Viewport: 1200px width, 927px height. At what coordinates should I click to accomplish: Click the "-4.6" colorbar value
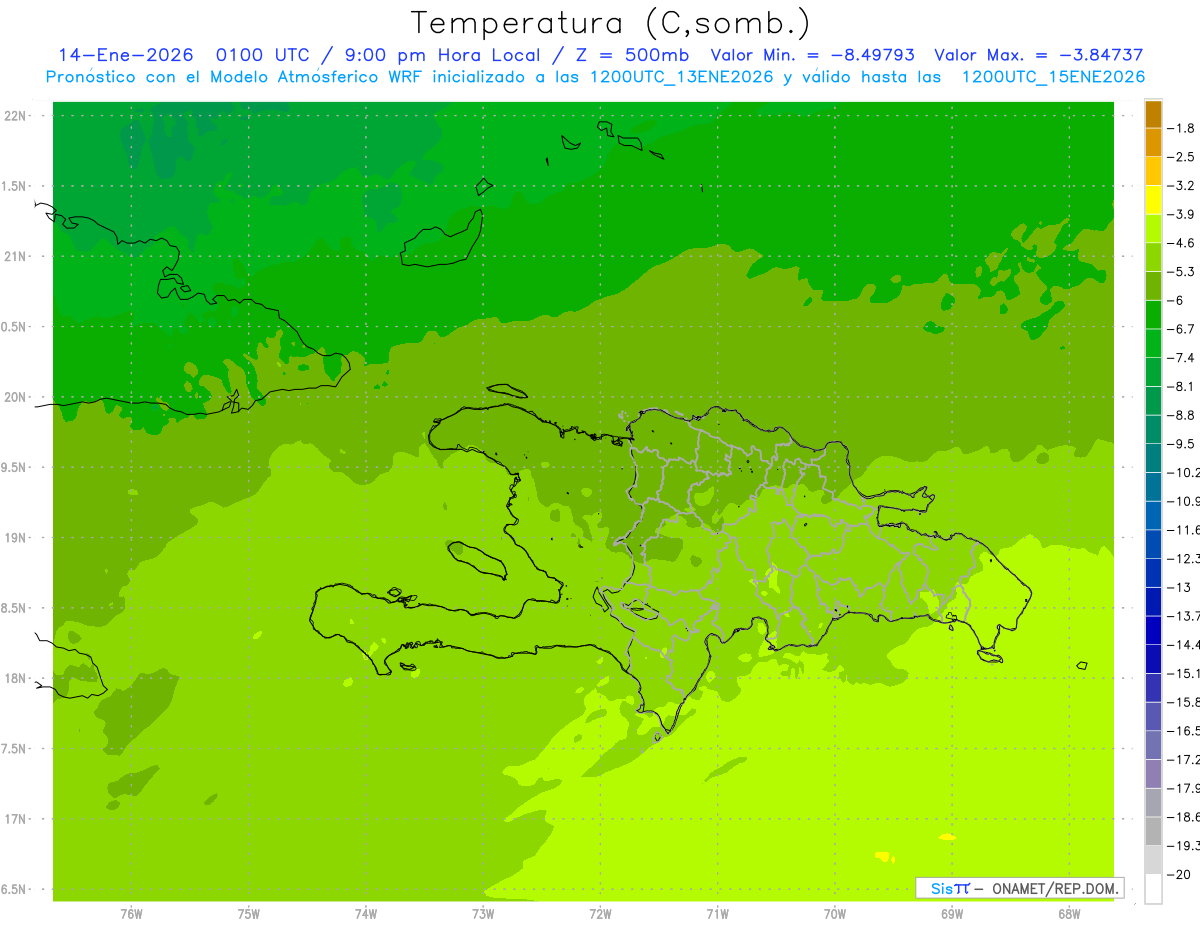[1182, 243]
